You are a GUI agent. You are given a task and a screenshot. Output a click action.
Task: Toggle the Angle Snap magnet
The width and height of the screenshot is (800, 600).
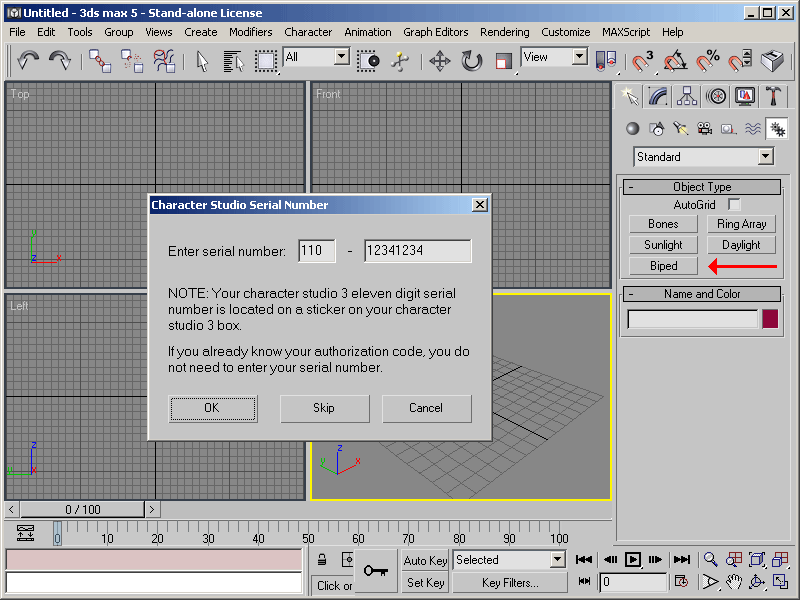point(674,61)
